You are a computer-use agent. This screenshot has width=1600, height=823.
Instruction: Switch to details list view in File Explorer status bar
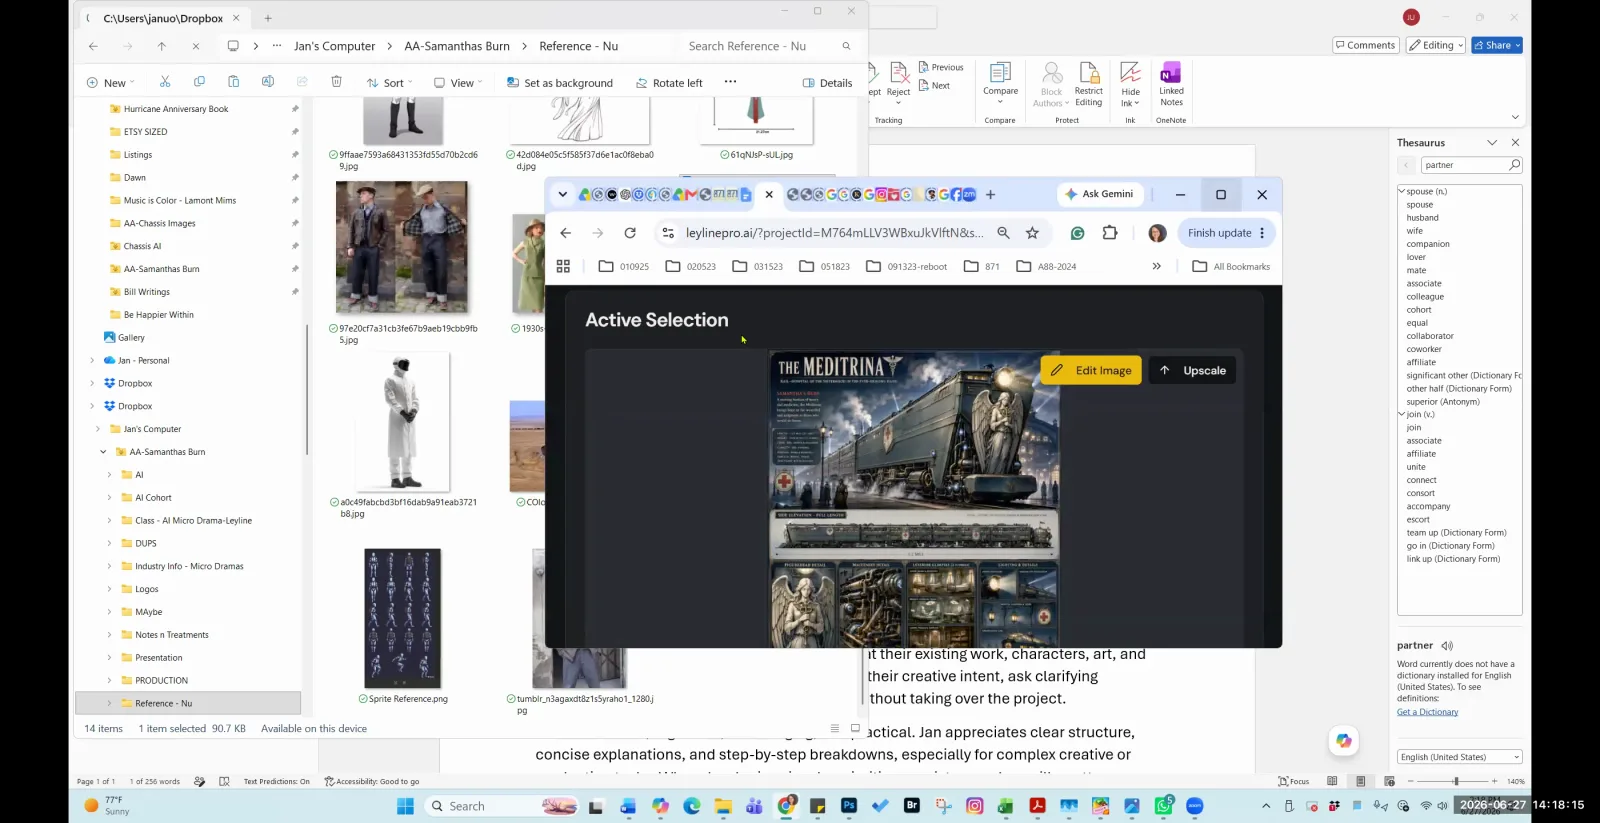(x=834, y=728)
